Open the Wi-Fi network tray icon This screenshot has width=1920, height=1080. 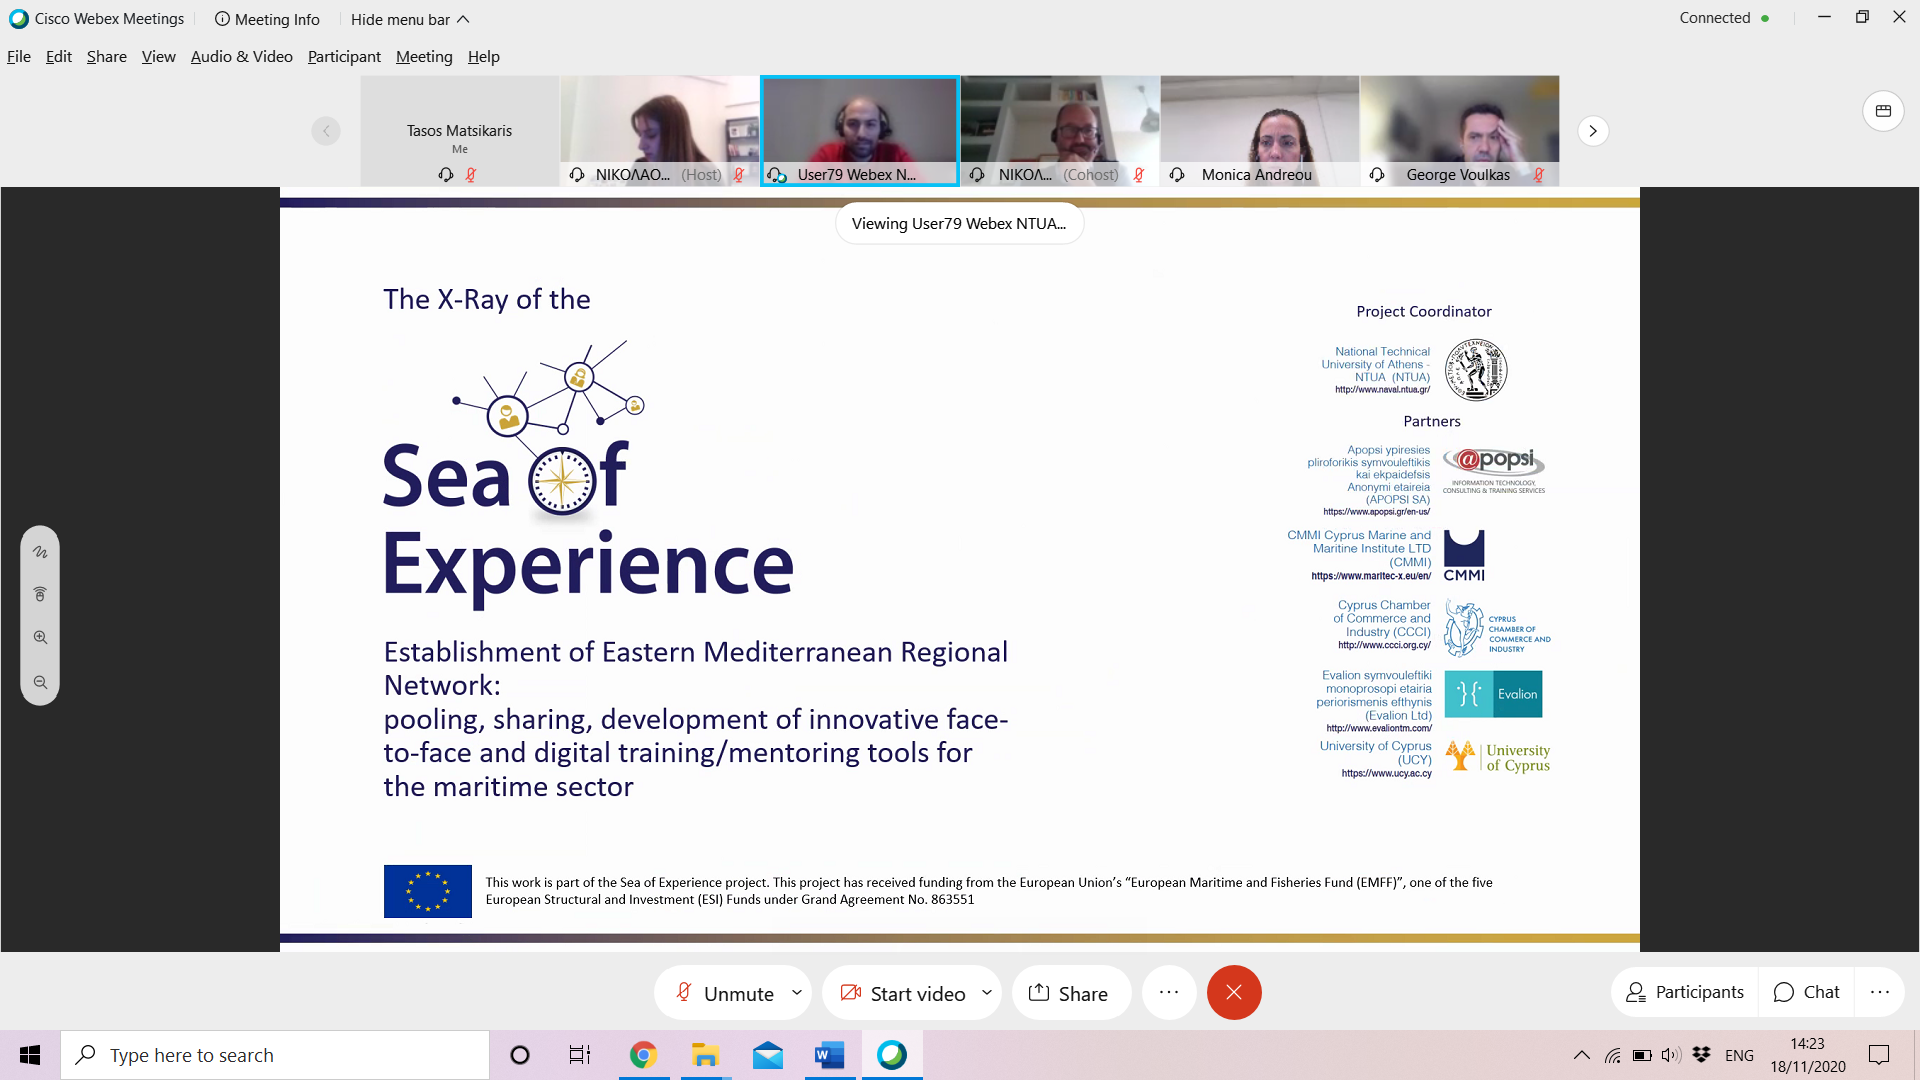1613,1055
